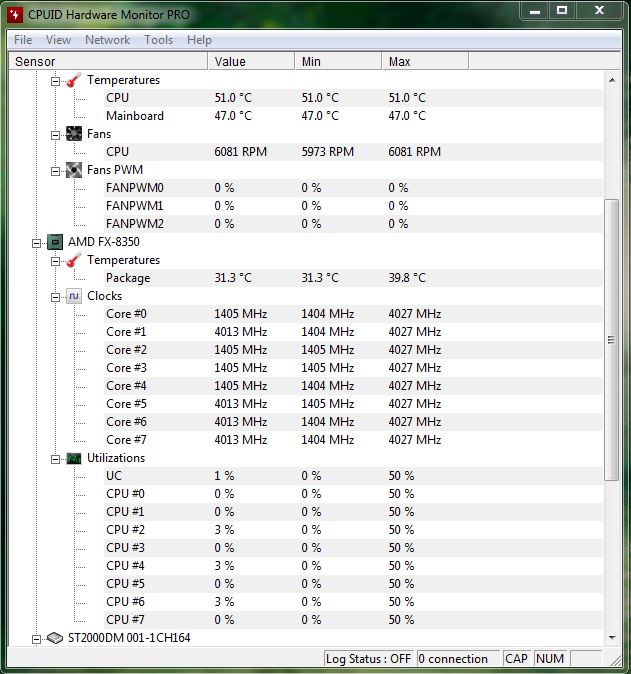Click the ST2000DM hard drive icon
The height and width of the screenshot is (674, 631).
[55, 638]
